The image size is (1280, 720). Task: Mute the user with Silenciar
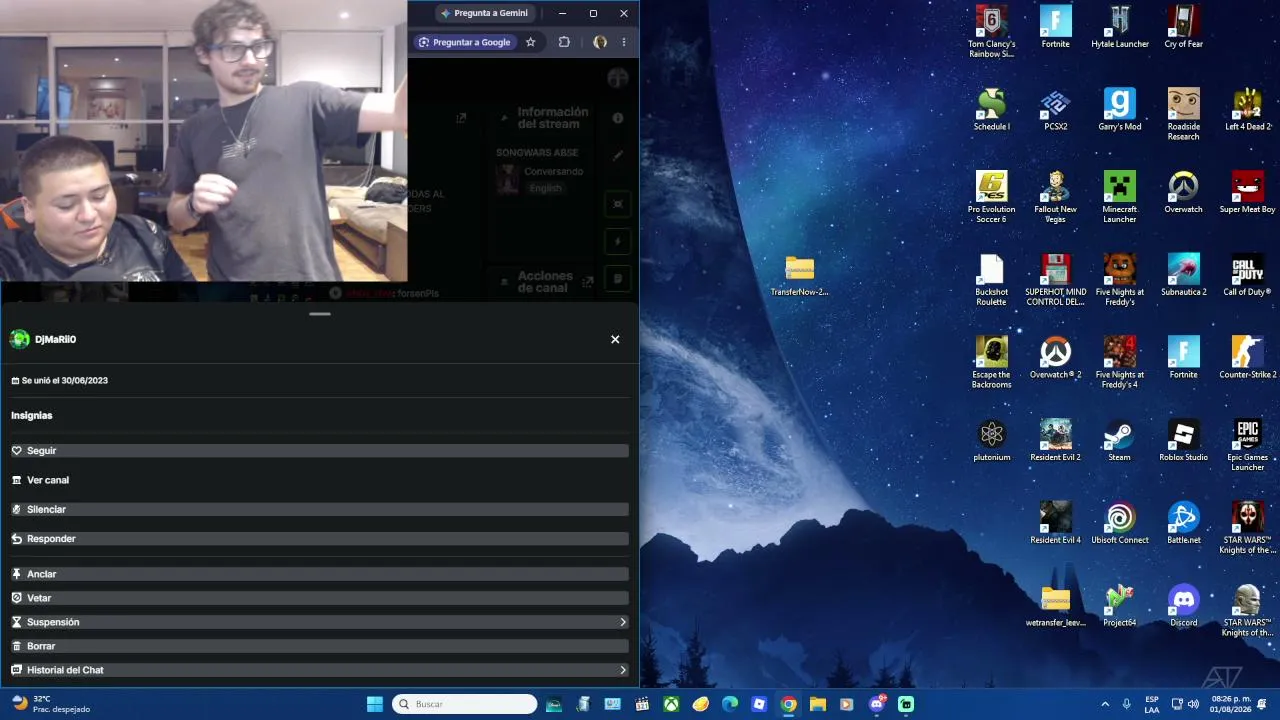point(320,510)
